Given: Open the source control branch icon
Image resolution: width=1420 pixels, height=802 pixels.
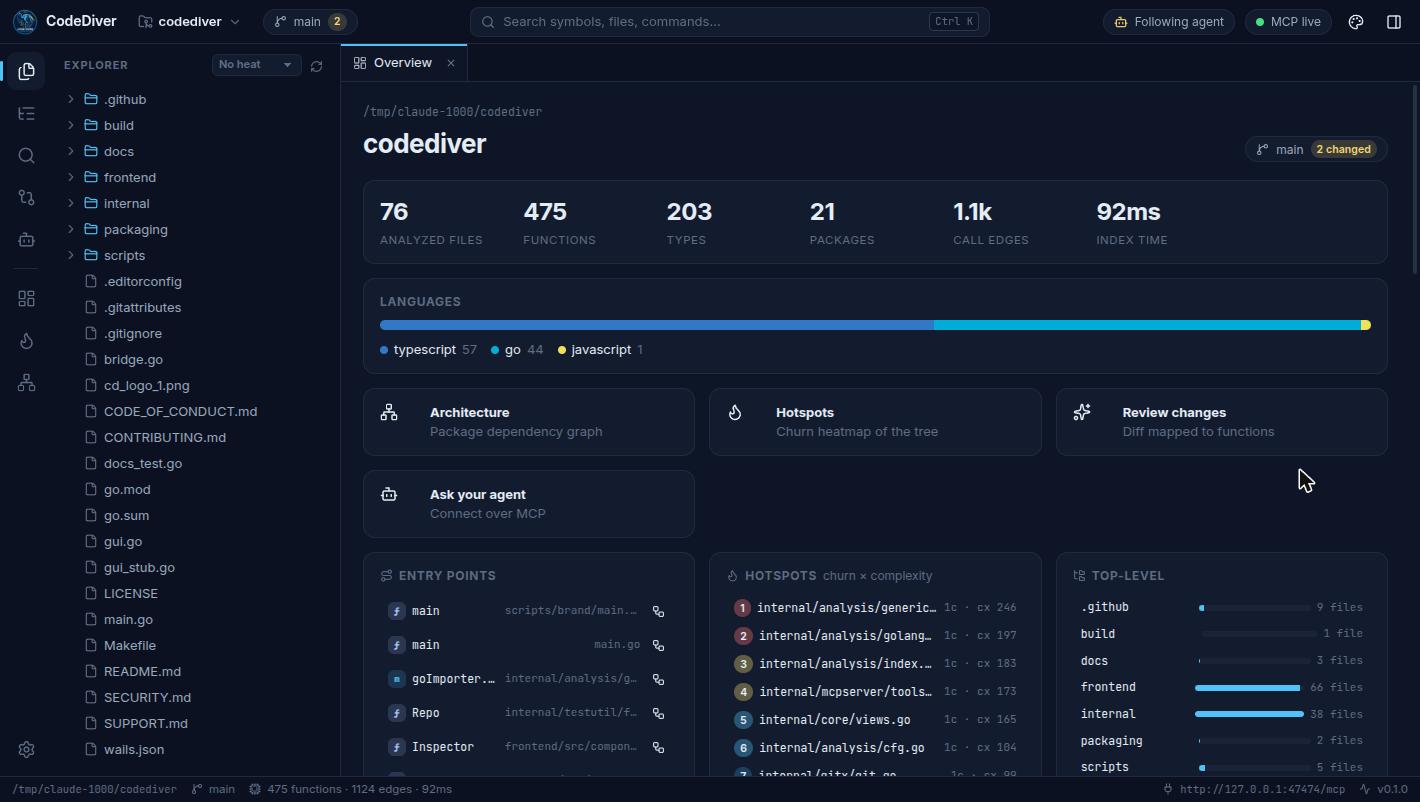Looking at the screenshot, I should click(x=27, y=197).
